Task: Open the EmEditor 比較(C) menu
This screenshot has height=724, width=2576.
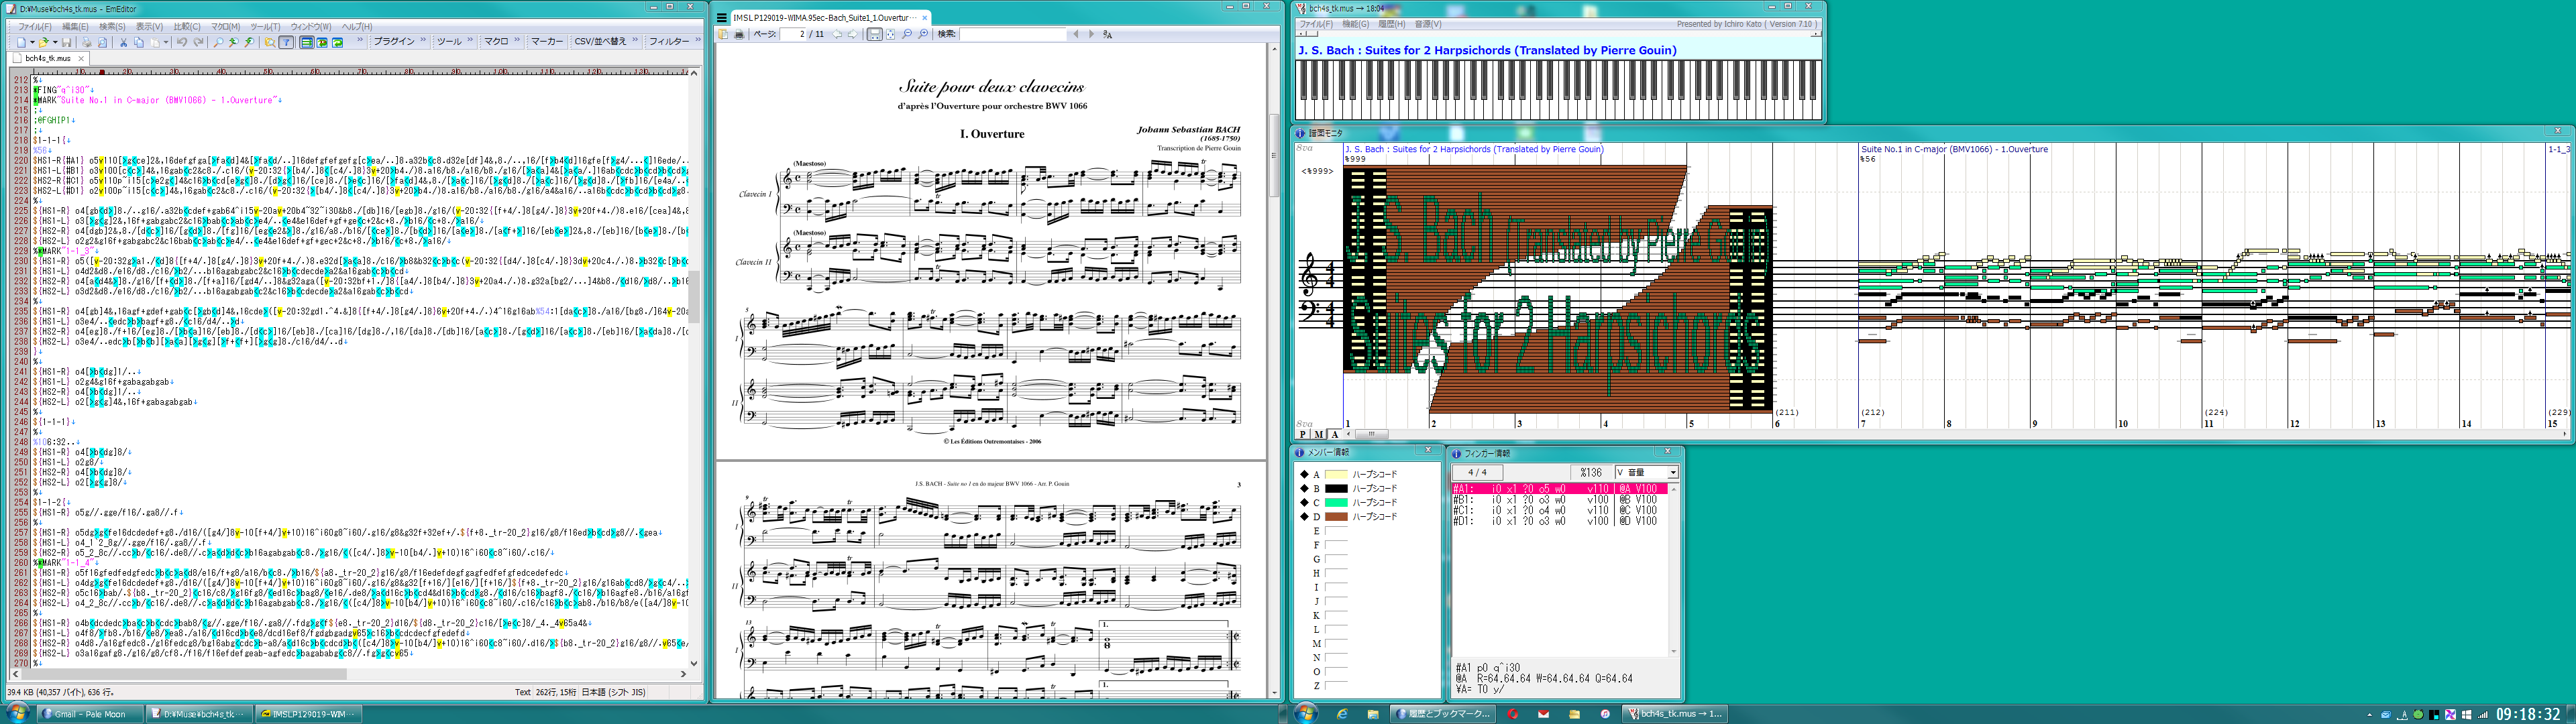Action: pos(187,27)
